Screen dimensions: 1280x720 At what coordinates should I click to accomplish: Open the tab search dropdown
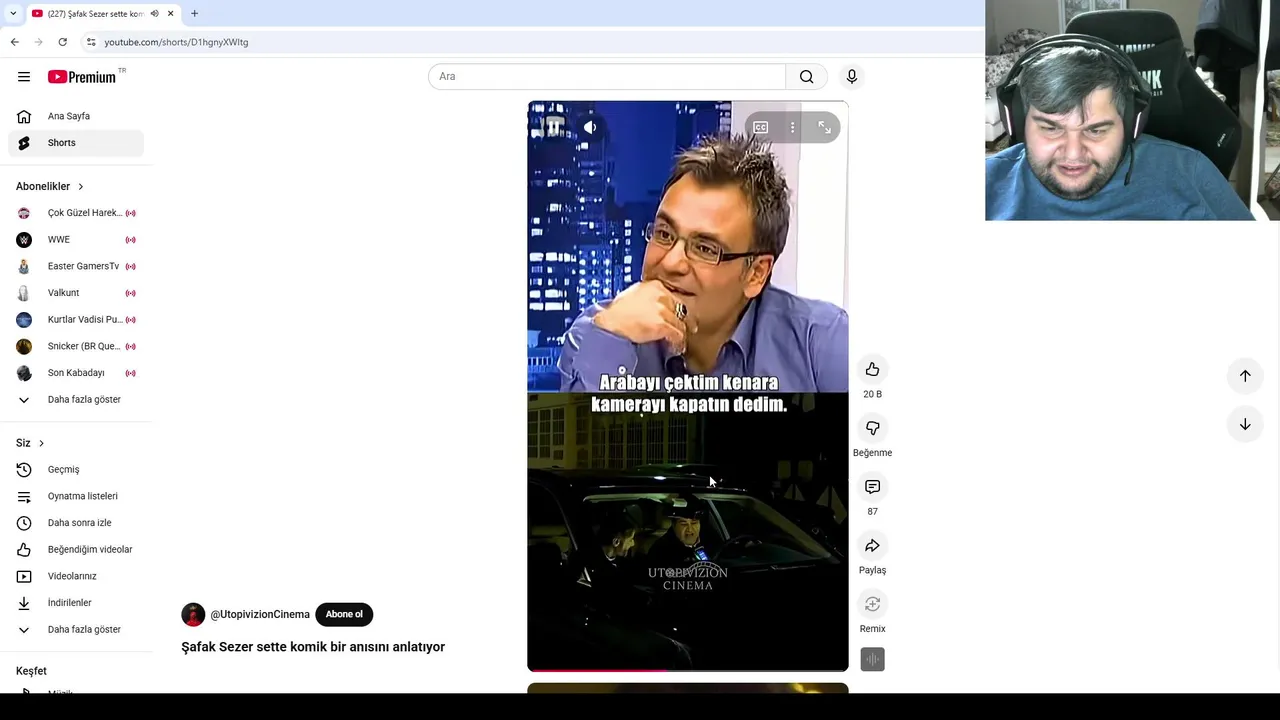pyautogui.click(x=13, y=14)
